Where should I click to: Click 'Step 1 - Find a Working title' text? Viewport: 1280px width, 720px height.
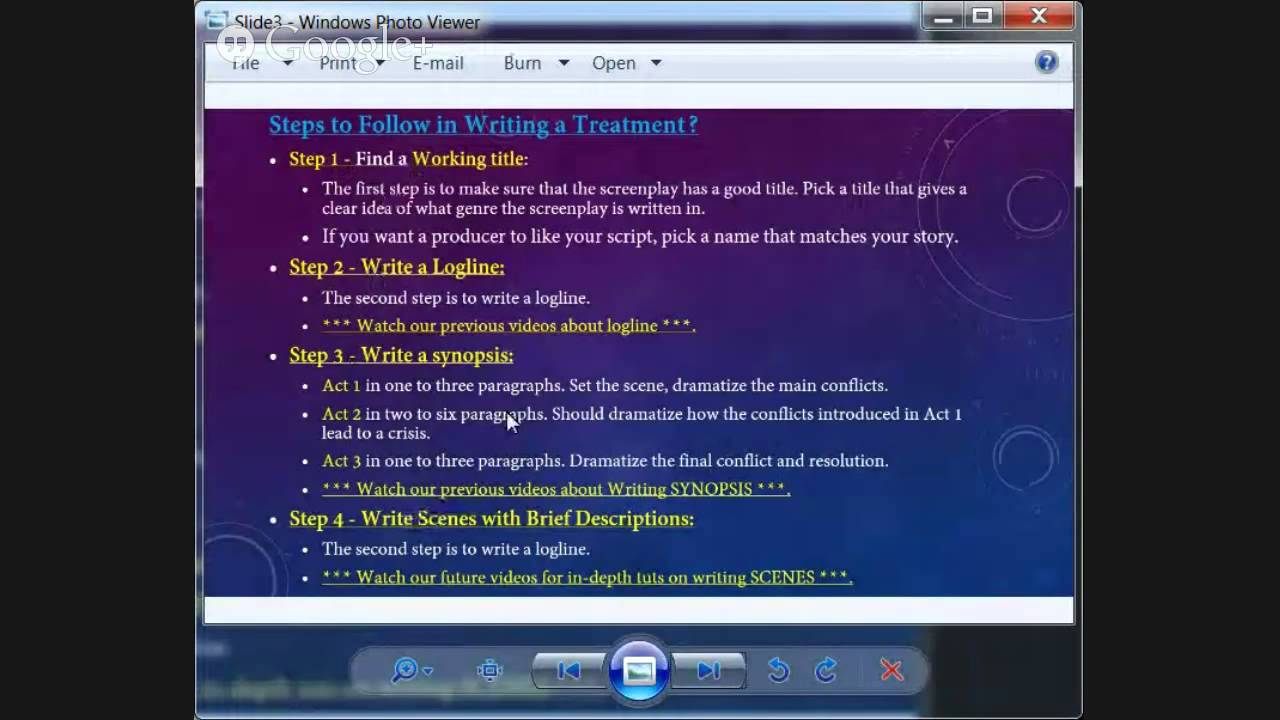point(408,159)
